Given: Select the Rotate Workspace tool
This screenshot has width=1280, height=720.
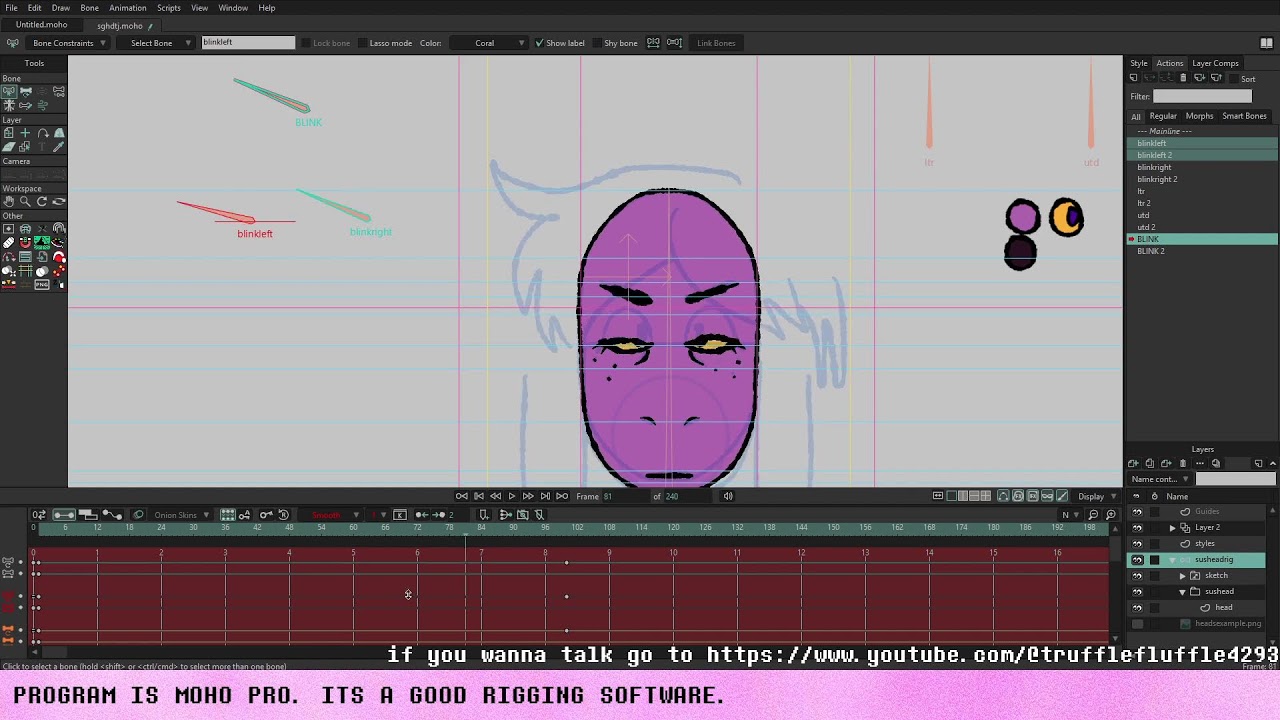Looking at the screenshot, I should click(x=42, y=201).
